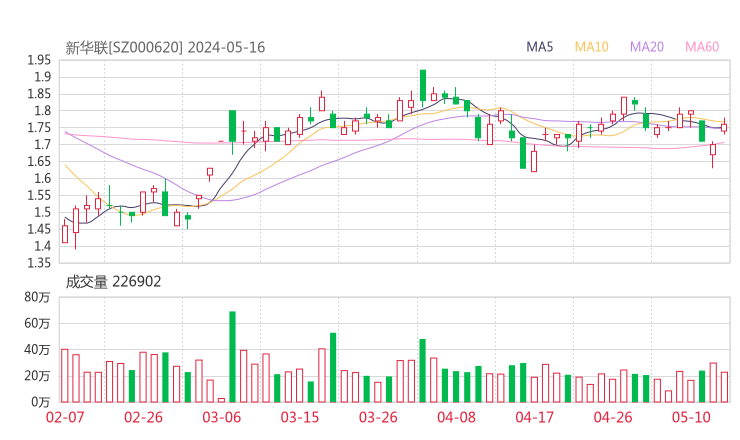Click the last red candlestick on the chart
The image size is (740, 440).
tap(724, 127)
